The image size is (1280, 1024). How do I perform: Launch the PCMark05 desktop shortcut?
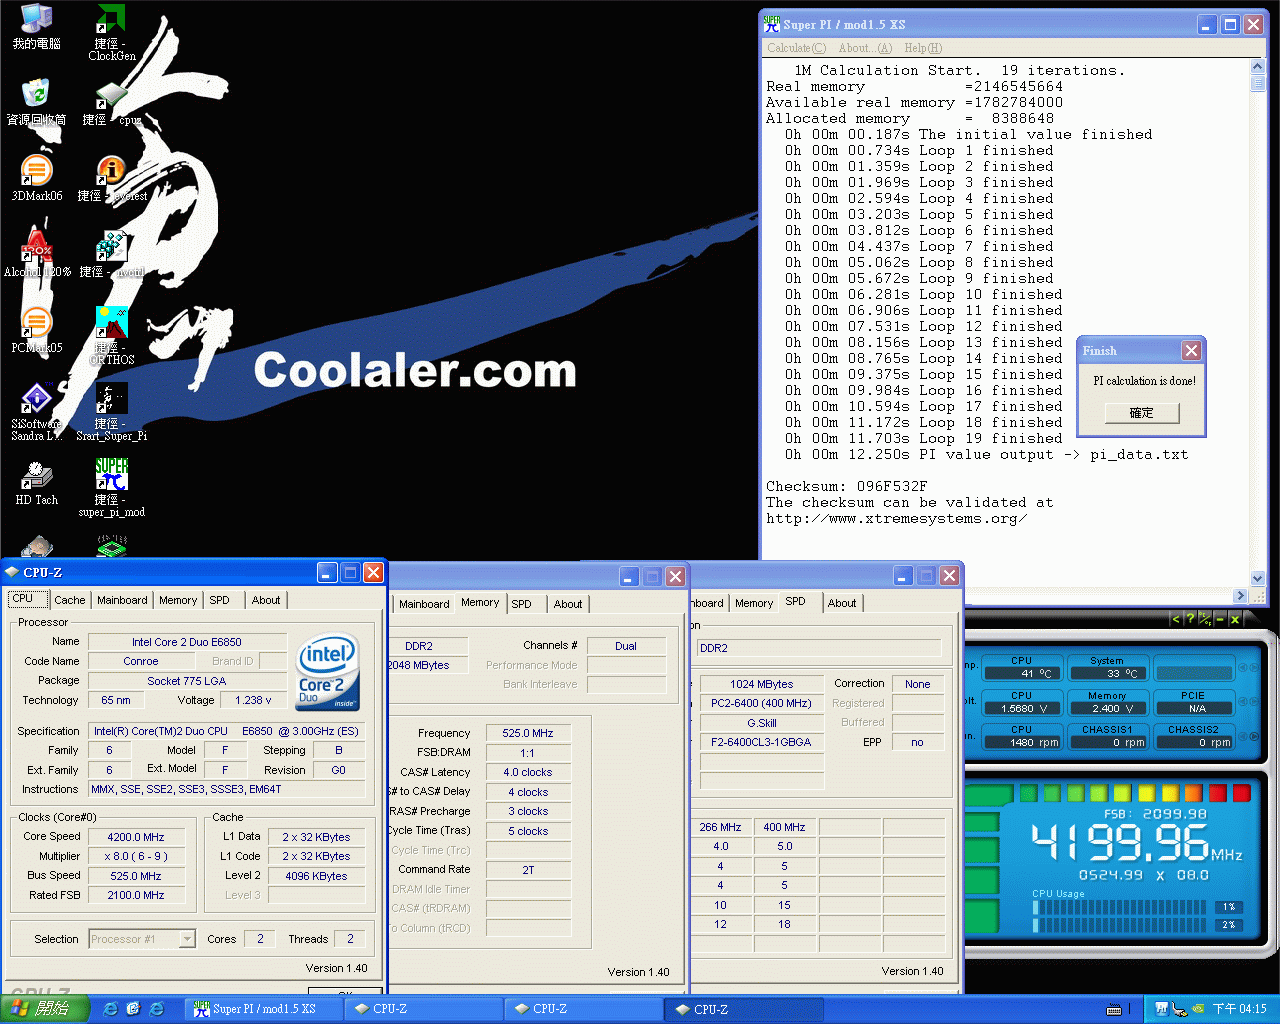point(37,331)
